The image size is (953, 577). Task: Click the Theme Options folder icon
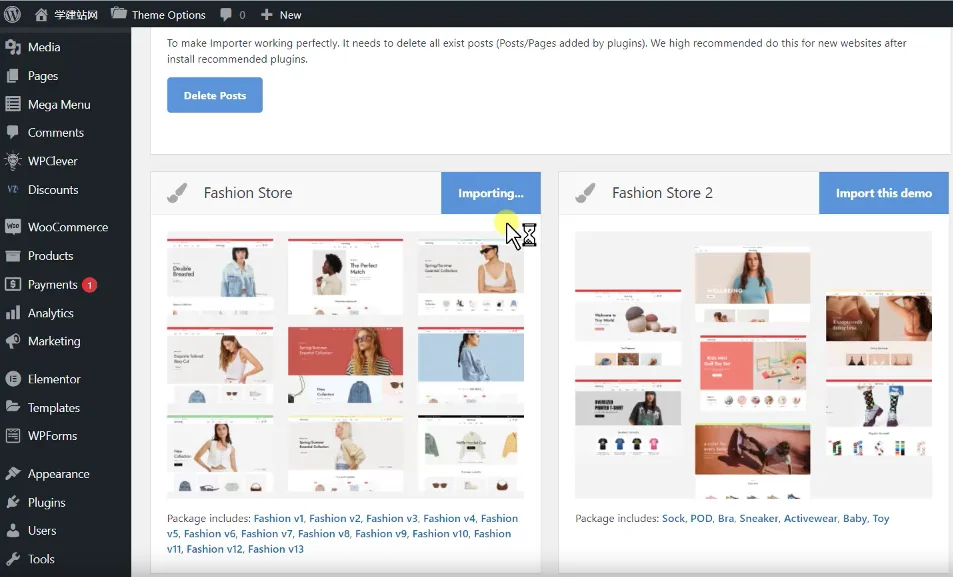click(x=119, y=14)
